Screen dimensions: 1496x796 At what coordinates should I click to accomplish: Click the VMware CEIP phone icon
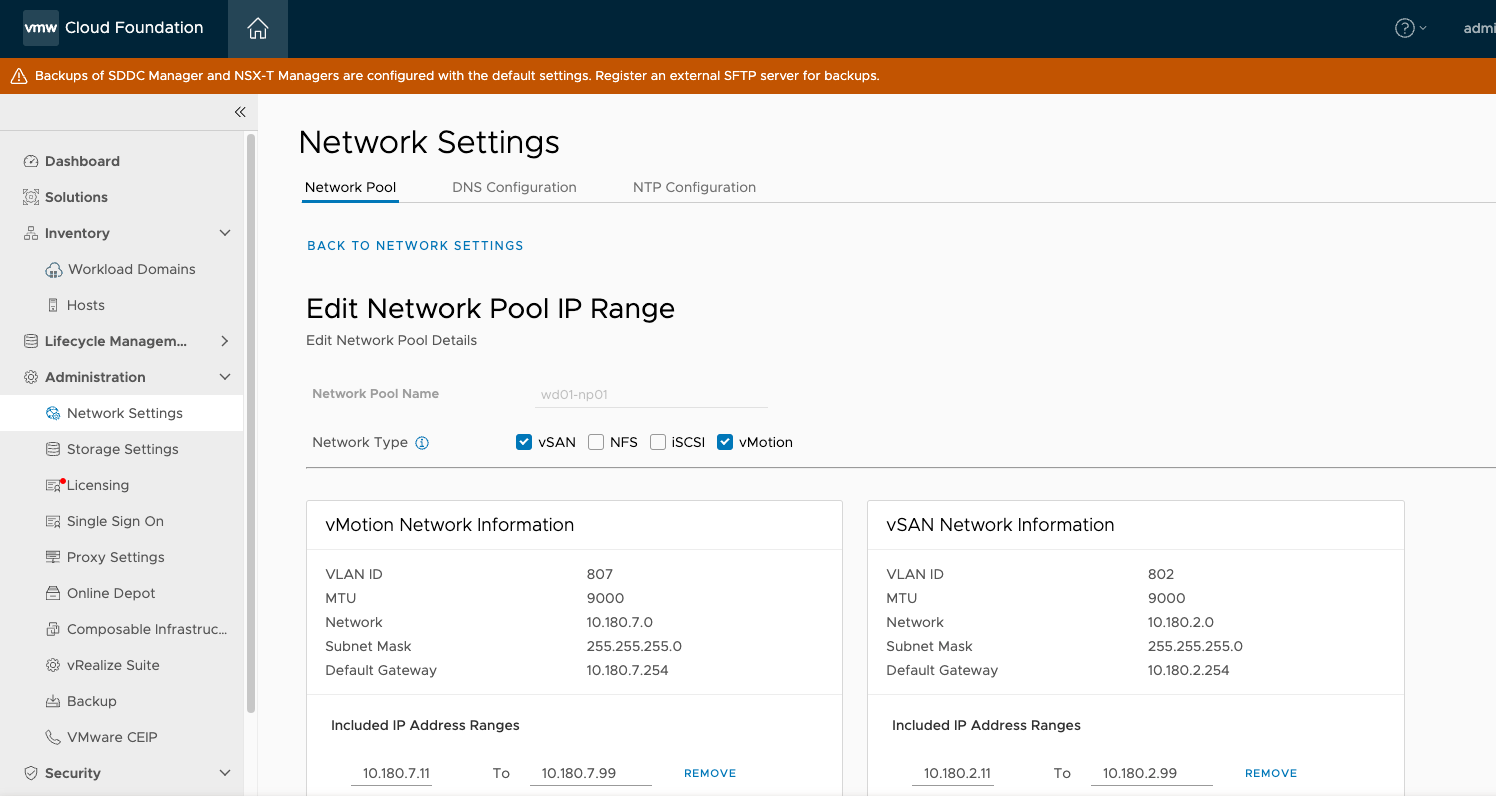tap(53, 737)
